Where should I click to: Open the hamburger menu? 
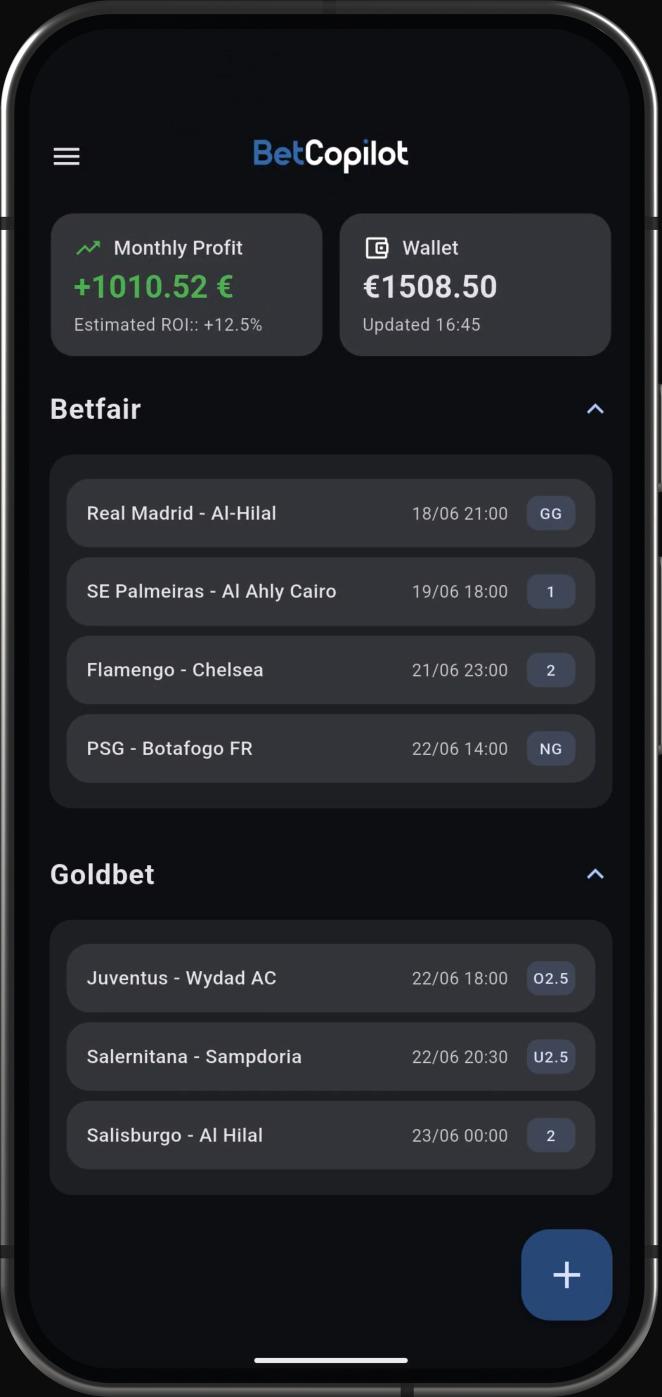point(66,156)
